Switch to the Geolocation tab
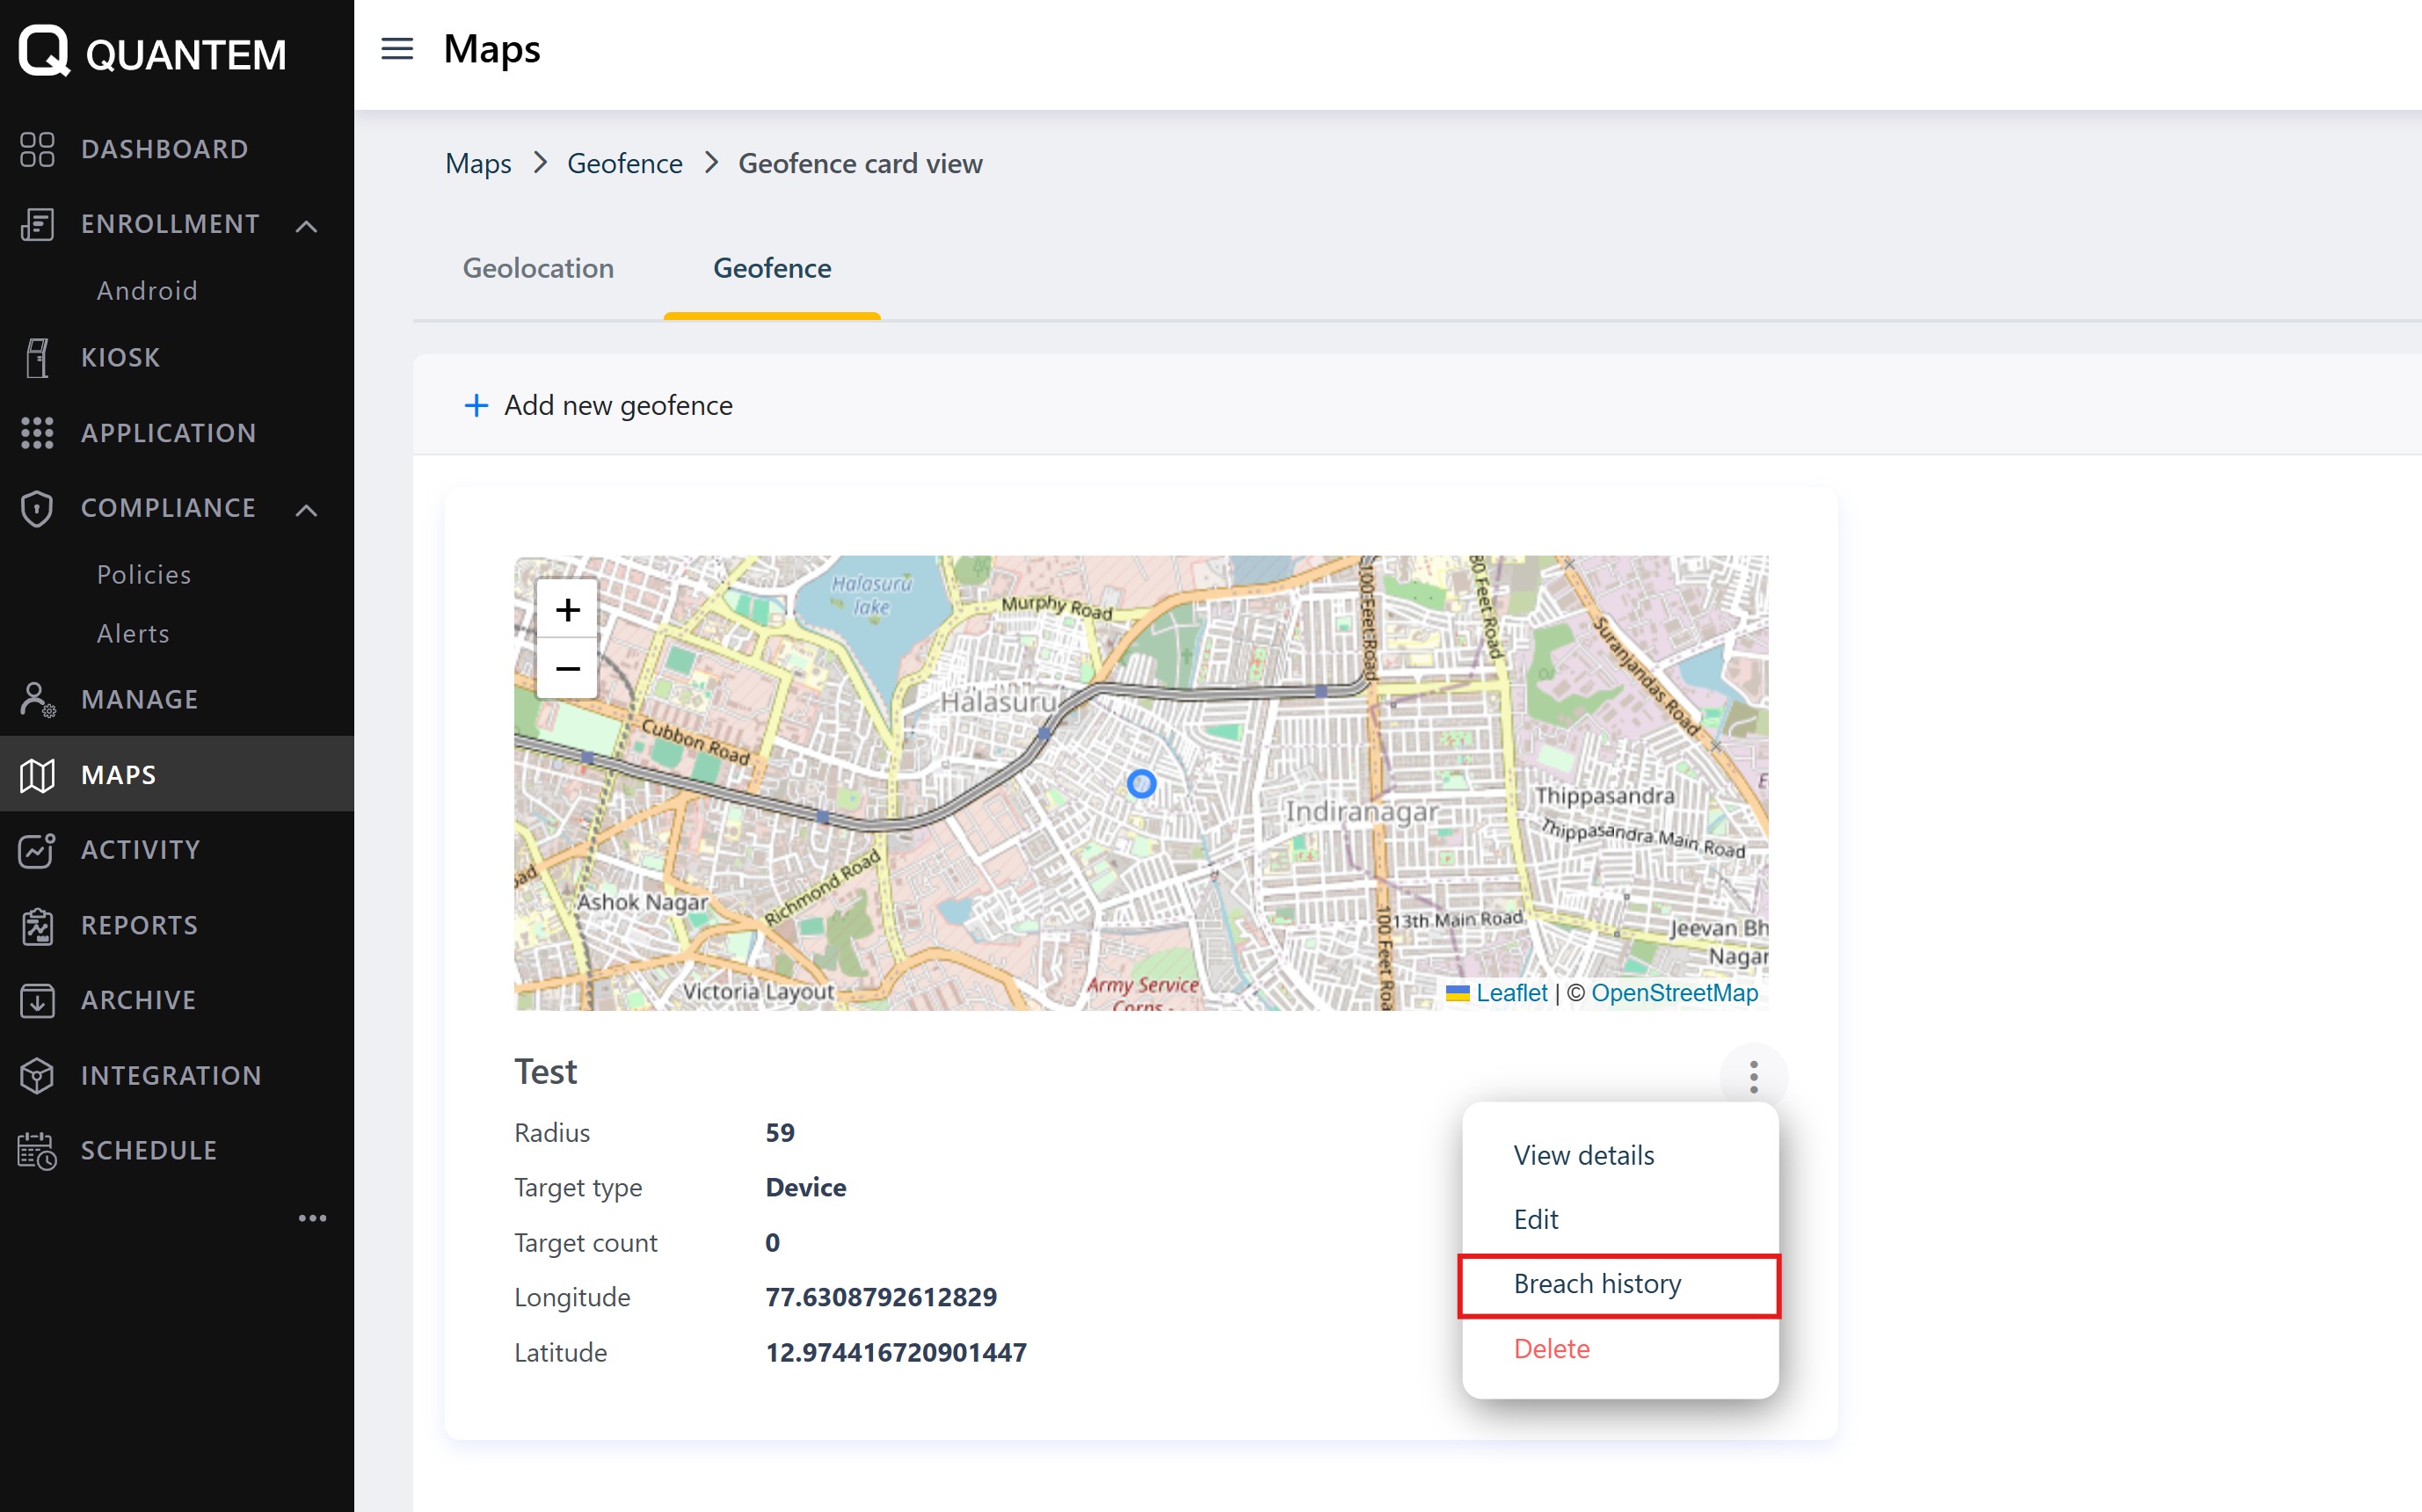The image size is (2422, 1512). [x=538, y=268]
